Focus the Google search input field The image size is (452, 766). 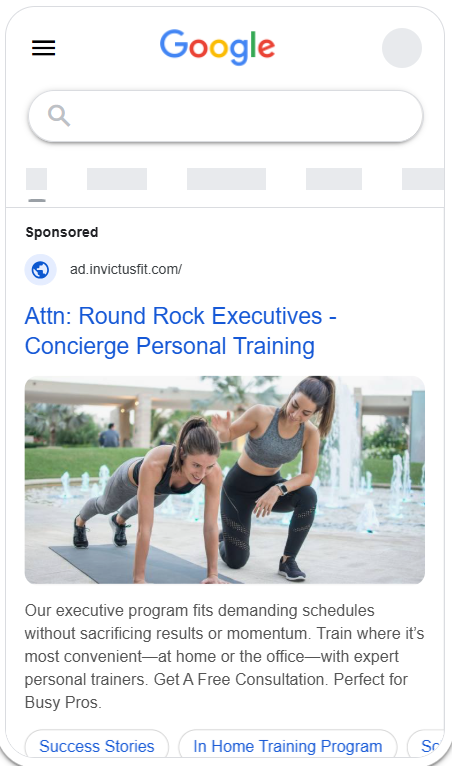pos(225,116)
